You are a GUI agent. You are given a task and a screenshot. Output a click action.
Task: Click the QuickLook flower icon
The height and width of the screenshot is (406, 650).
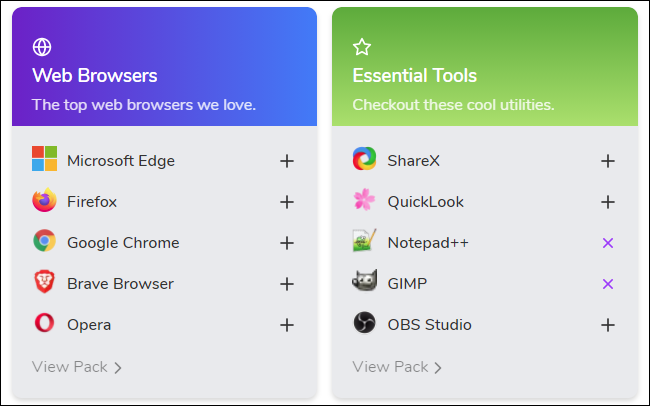click(x=364, y=201)
